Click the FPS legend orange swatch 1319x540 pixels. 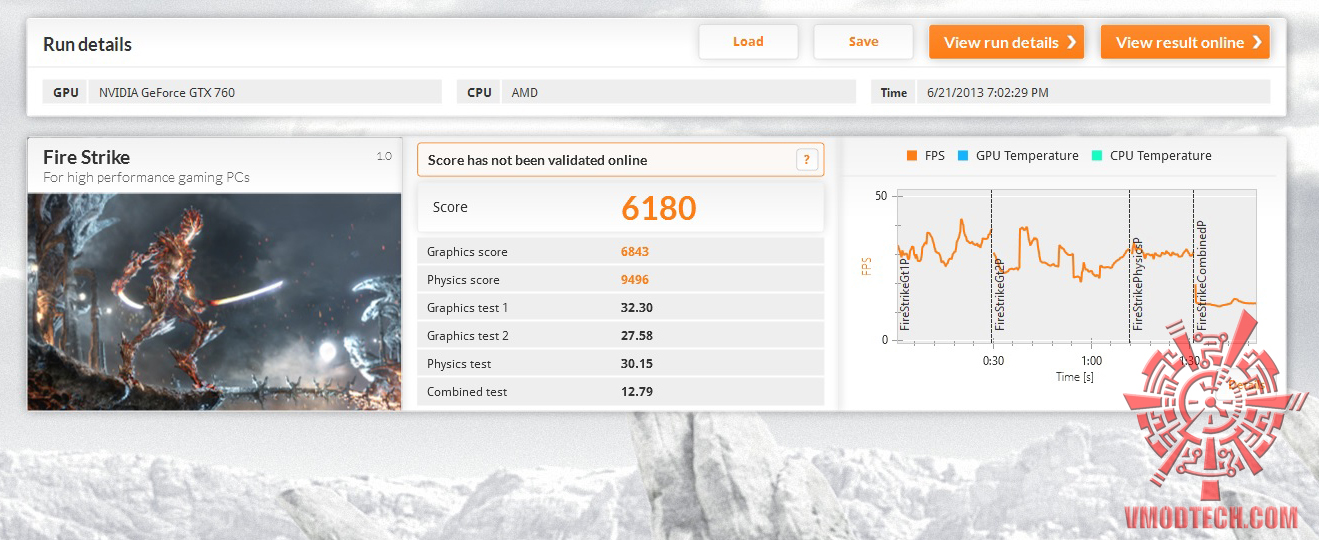click(x=911, y=156)
